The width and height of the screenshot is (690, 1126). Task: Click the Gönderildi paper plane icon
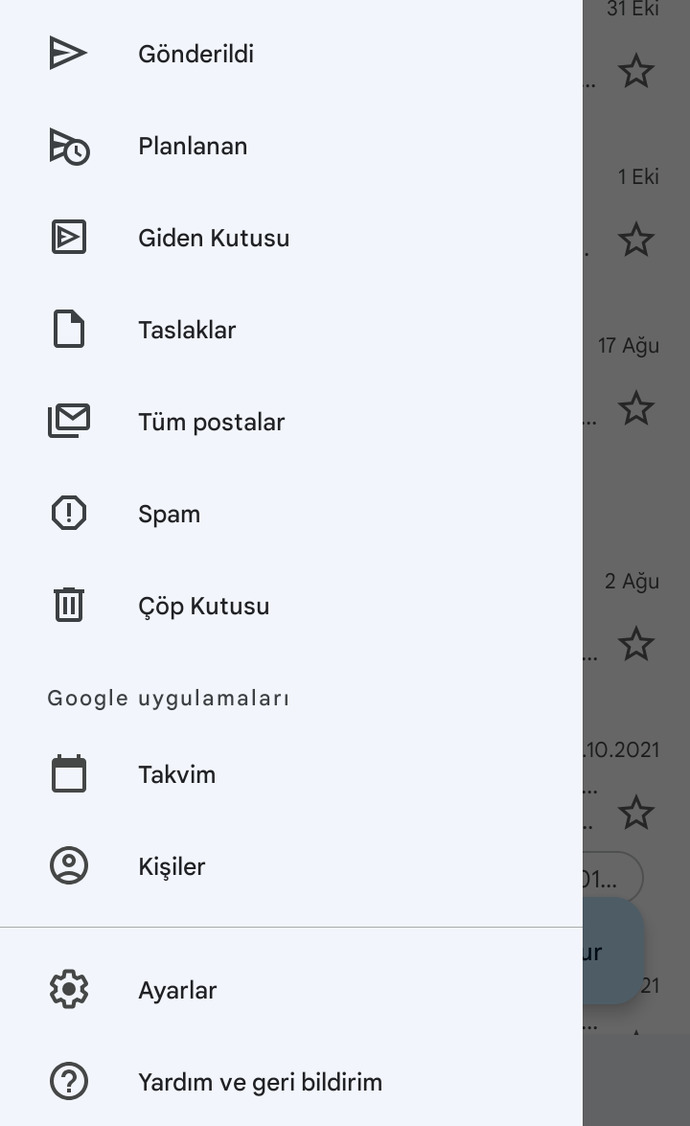(68, 53)
